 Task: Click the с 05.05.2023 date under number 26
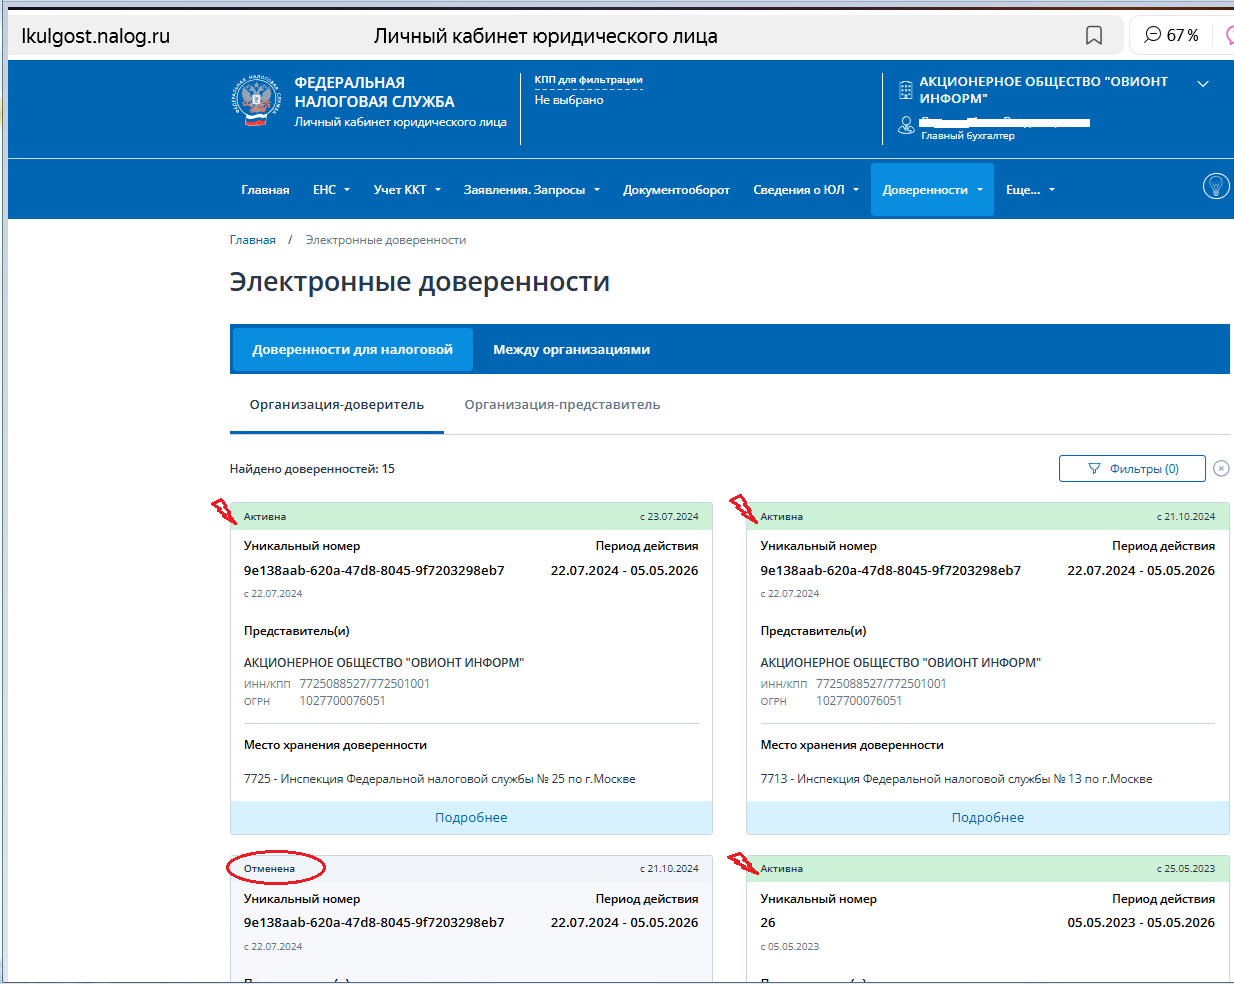790,947
